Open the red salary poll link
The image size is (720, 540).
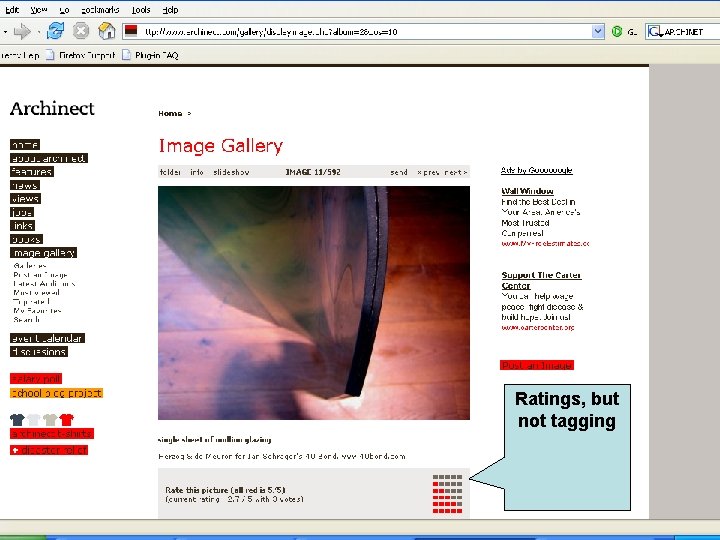(x=36, y=379)
